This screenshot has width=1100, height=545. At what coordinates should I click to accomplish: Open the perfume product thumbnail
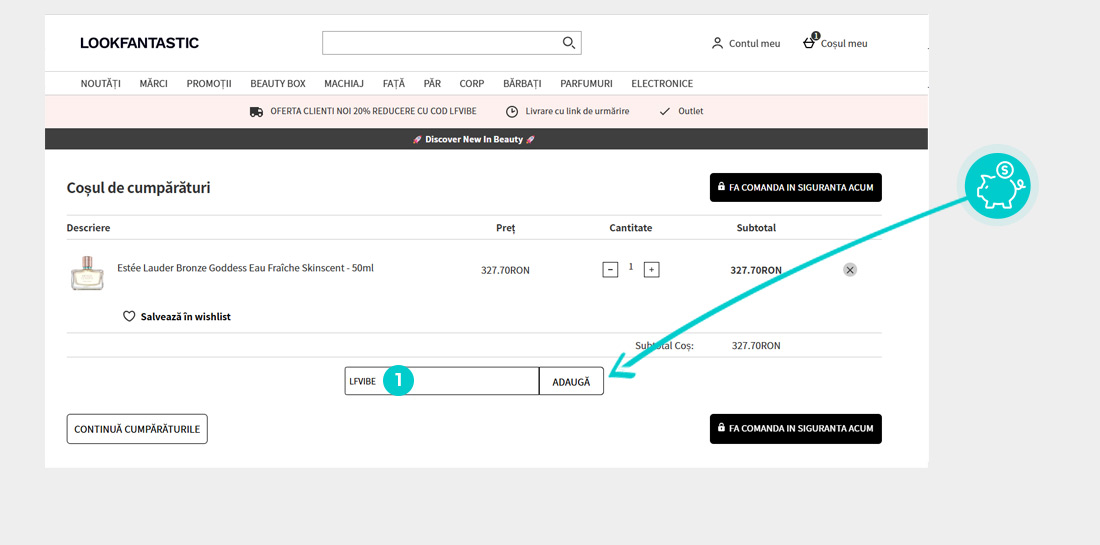point(88,273)
